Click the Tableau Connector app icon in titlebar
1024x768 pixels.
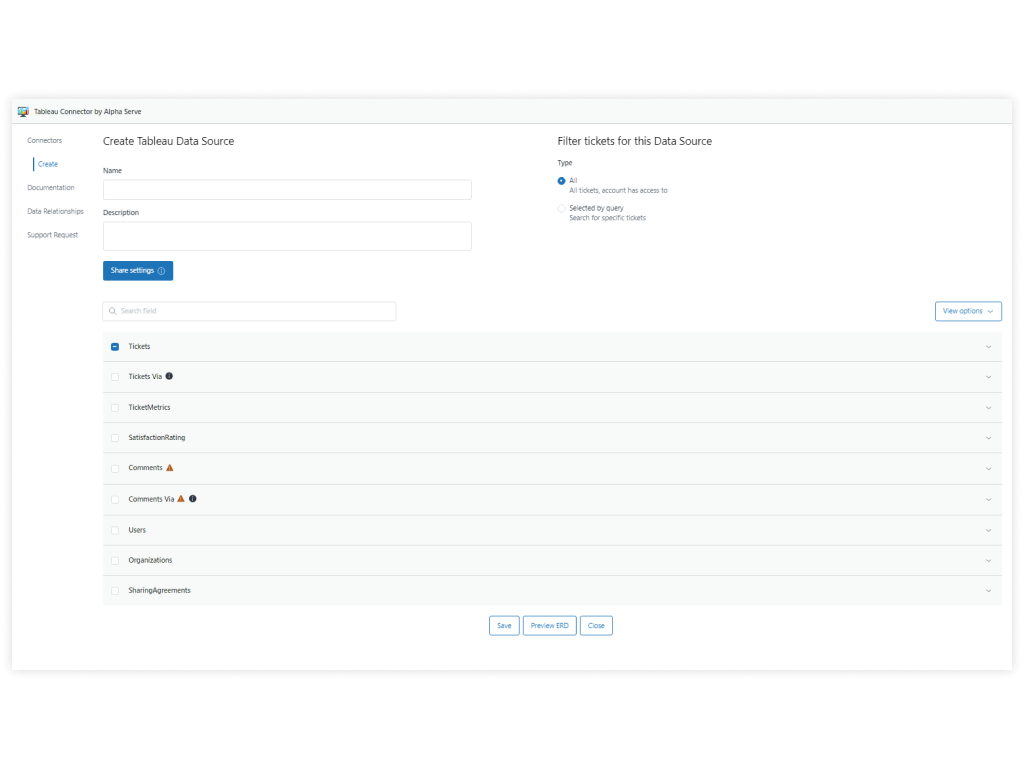click(x=22, y=111)
